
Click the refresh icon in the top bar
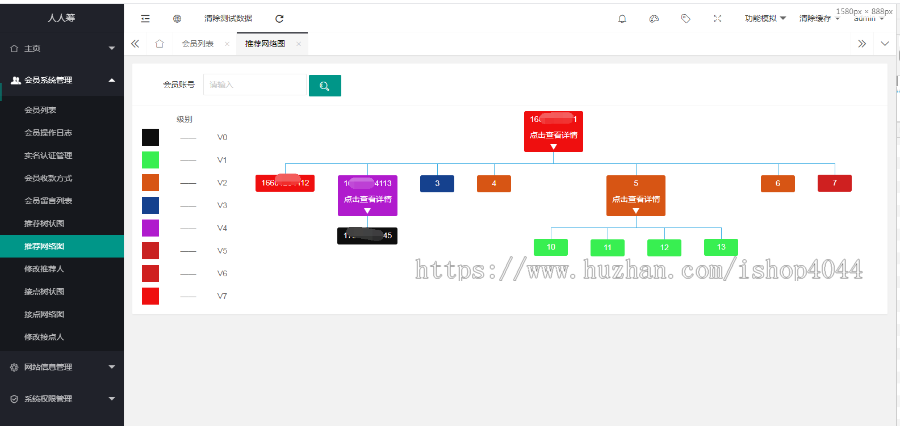tap(280, 18)
